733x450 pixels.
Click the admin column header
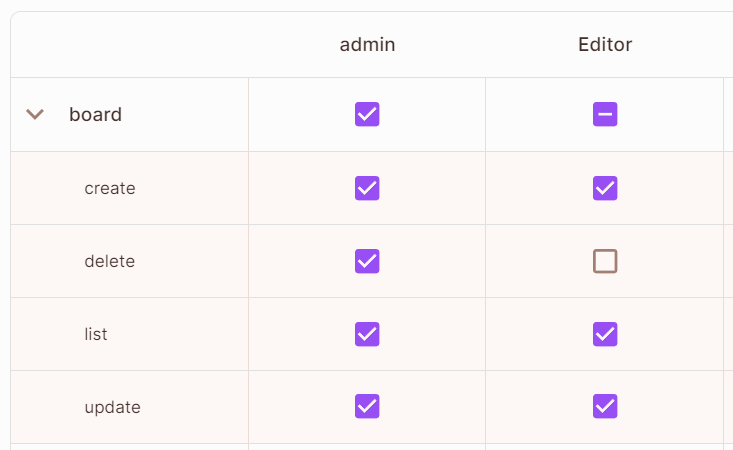pyautogui.click(x=367, y=45)
